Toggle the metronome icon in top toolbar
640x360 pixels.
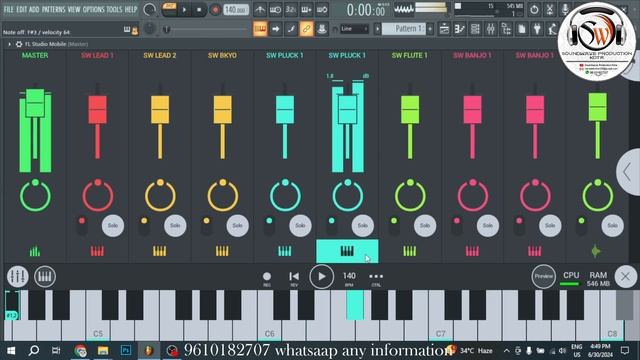260,10
